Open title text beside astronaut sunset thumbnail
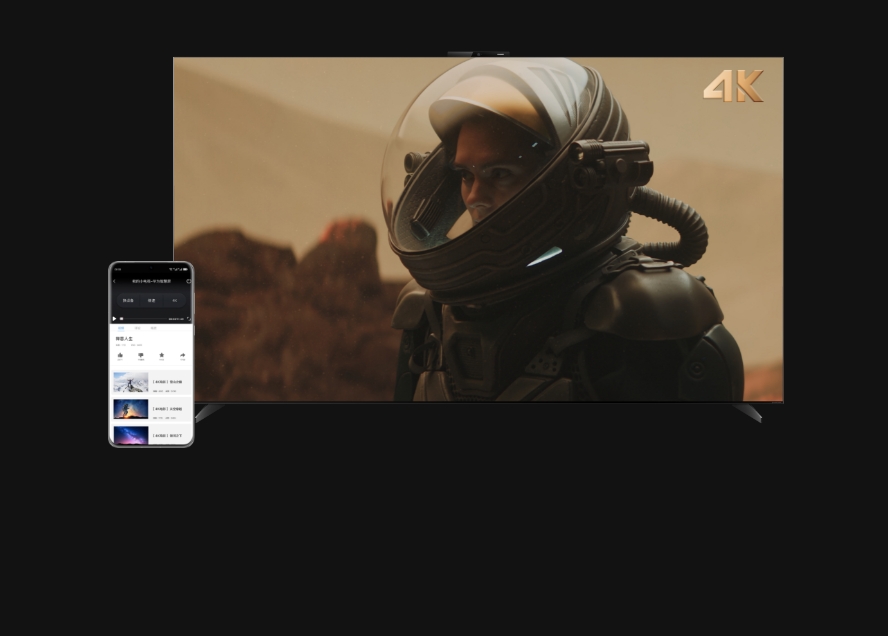The height and width of the screenshot is (636, 888). tap(167, 408)
